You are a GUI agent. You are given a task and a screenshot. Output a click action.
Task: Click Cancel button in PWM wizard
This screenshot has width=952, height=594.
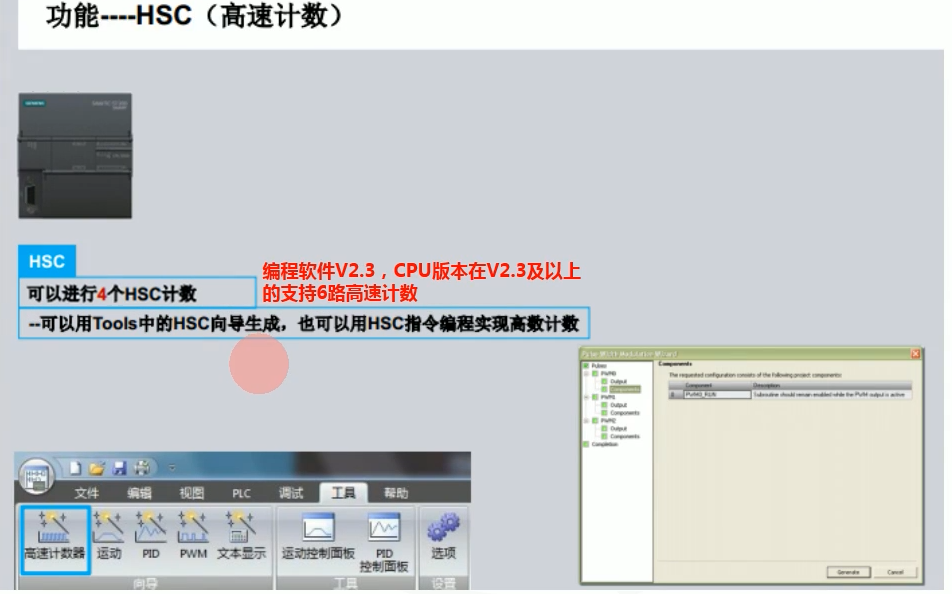[895, 572]
